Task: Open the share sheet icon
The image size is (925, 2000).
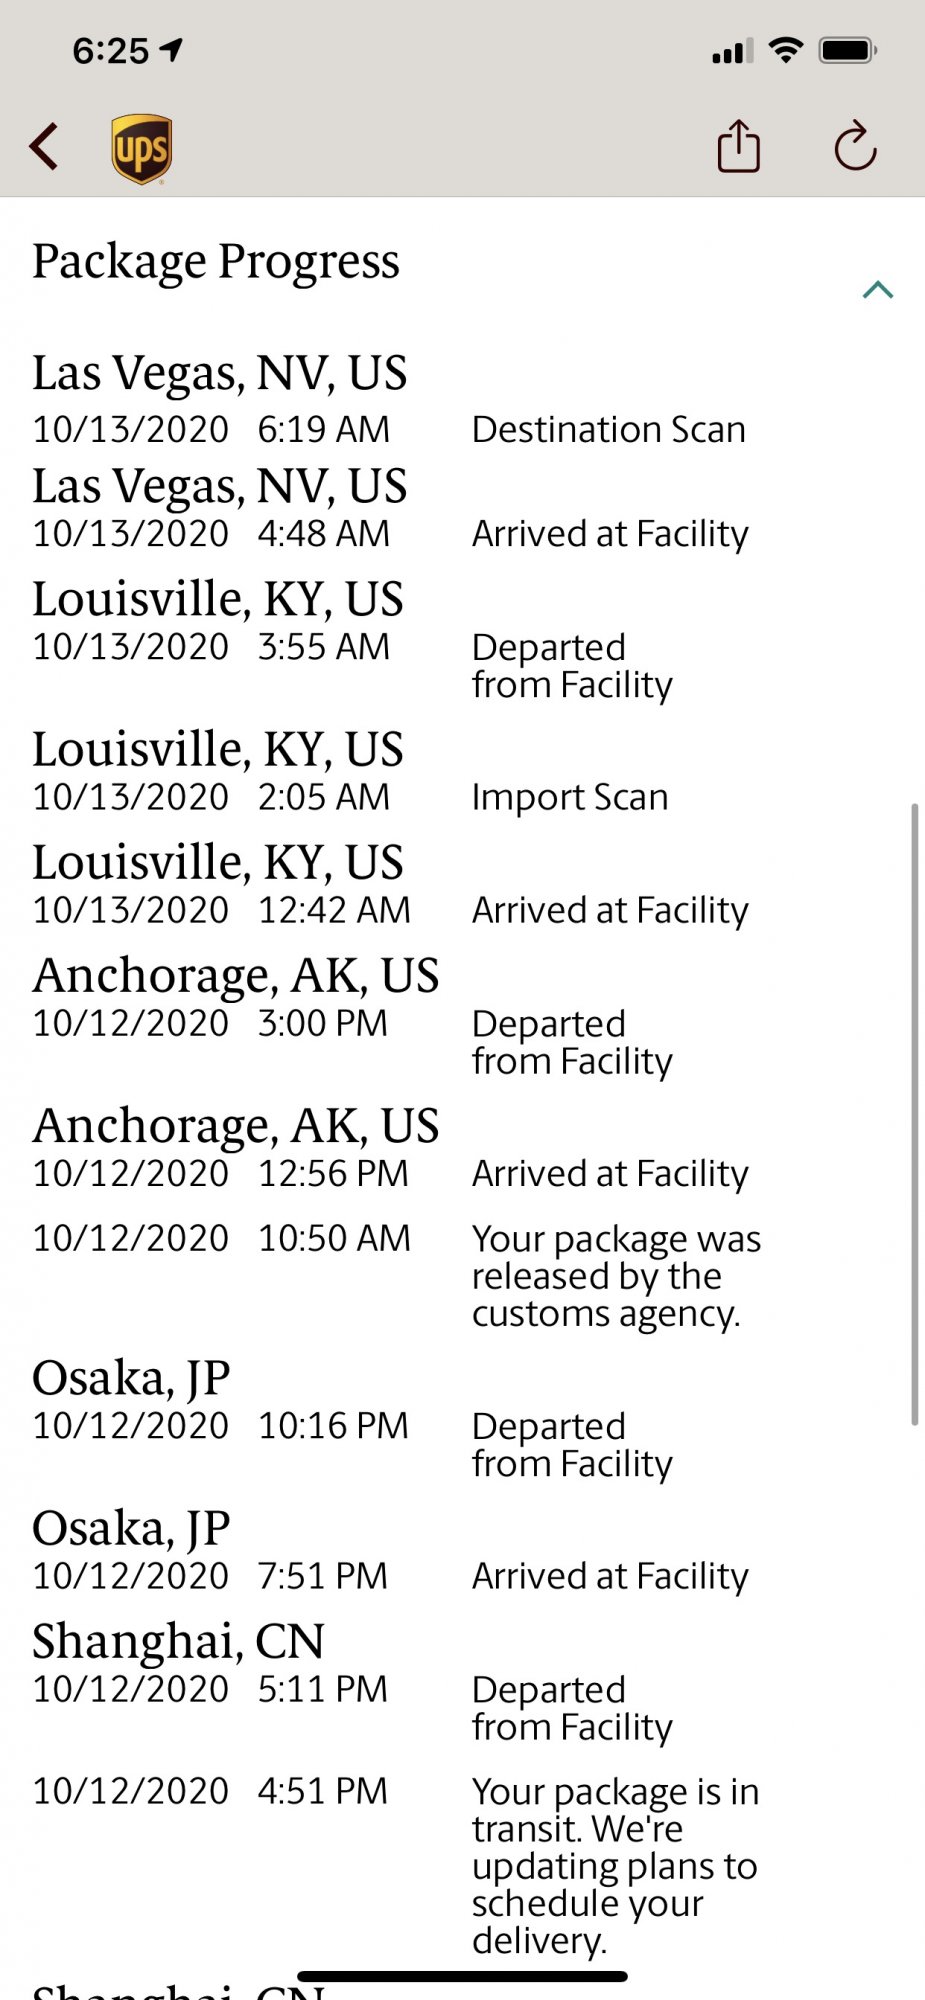Action: (x=739, y=146)
